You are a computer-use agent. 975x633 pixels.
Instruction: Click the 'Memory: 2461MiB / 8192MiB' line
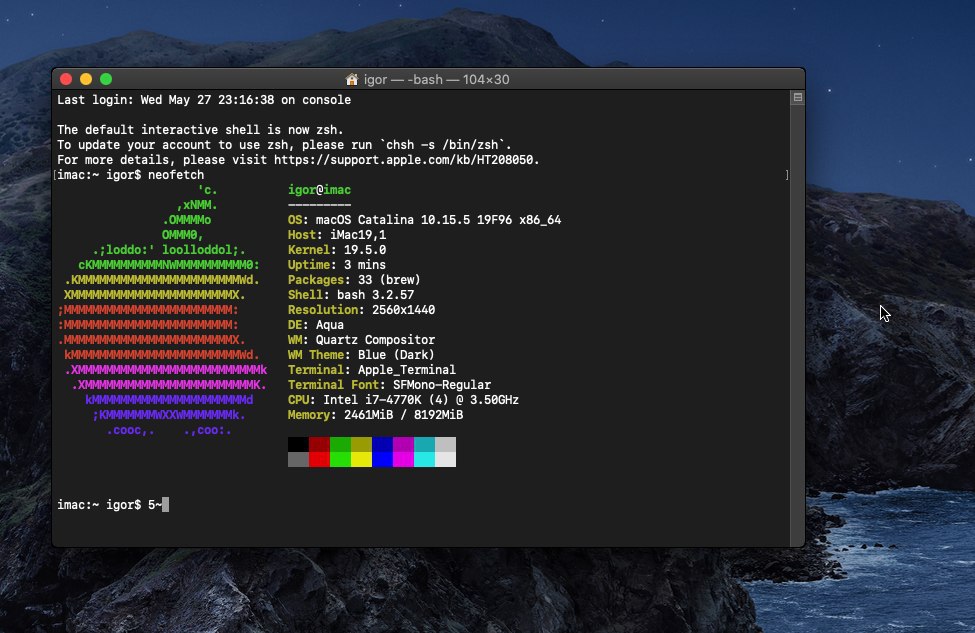[x=376, y=414]
